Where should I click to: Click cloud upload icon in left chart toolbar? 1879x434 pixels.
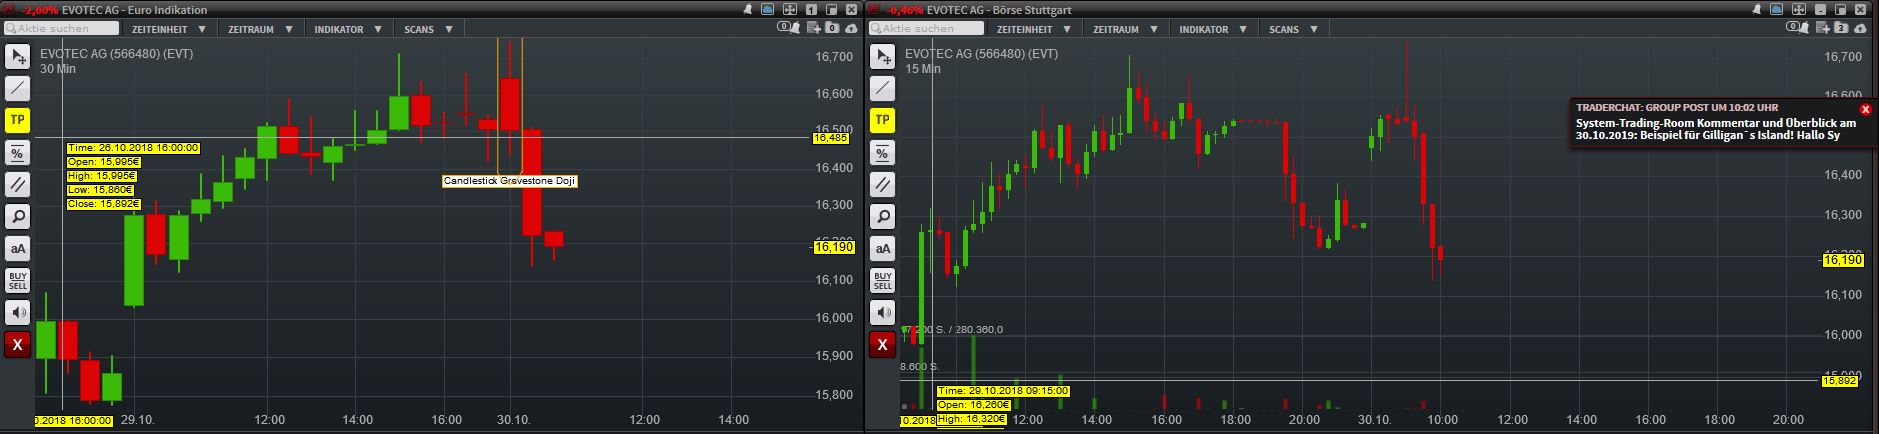851,28
